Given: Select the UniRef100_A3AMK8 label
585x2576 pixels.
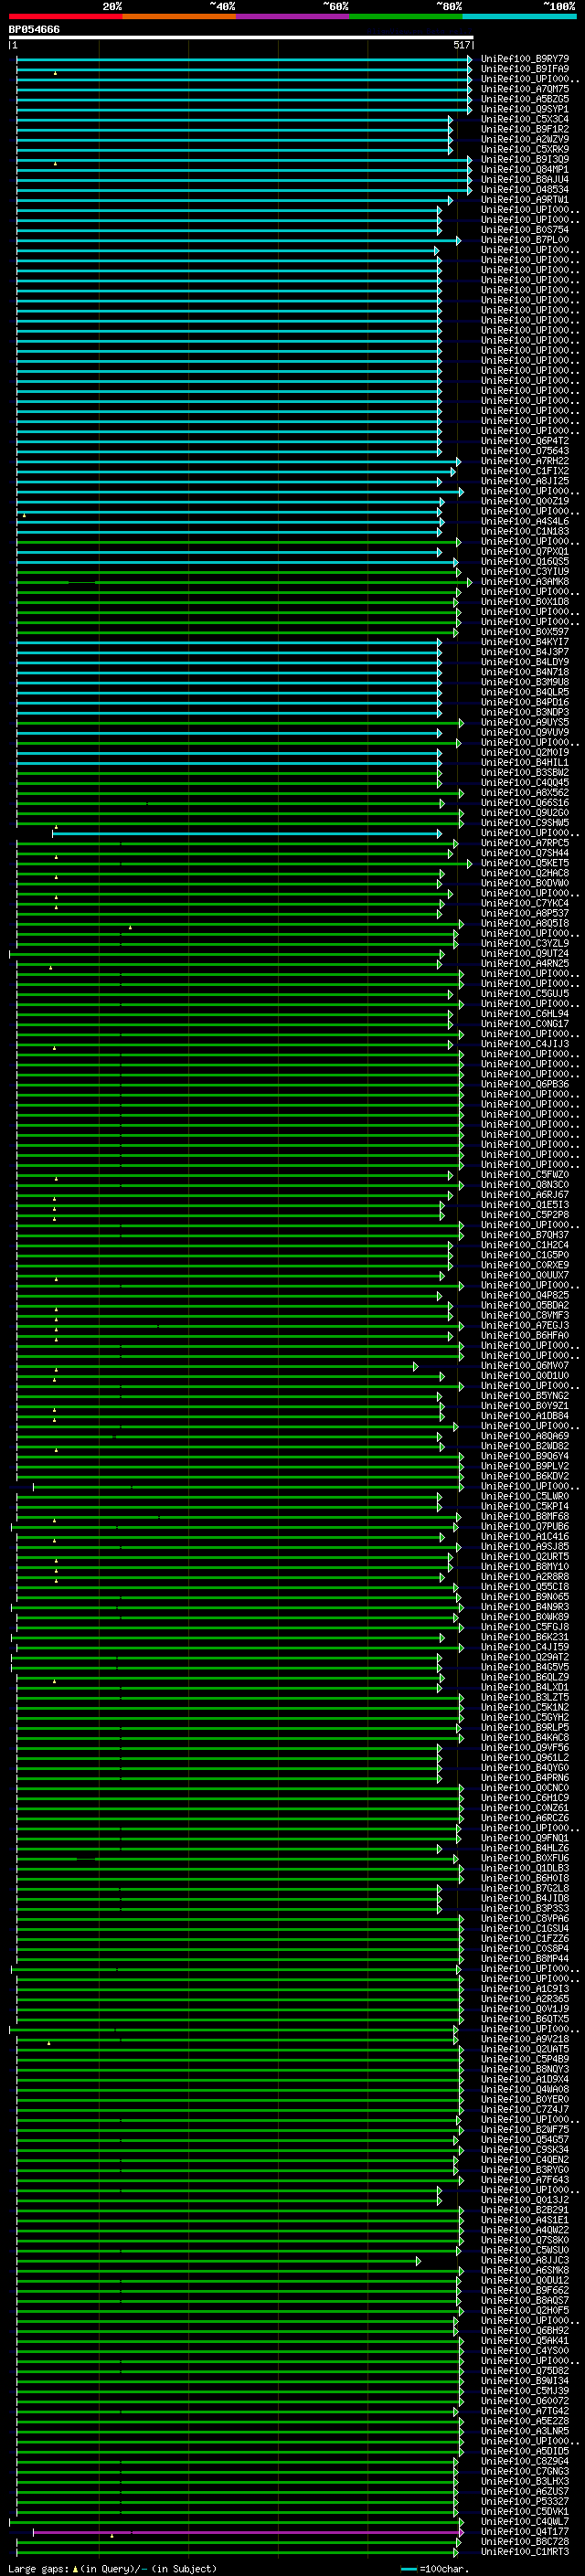Looking at the screenshot, I should click(x=525, y=581).
